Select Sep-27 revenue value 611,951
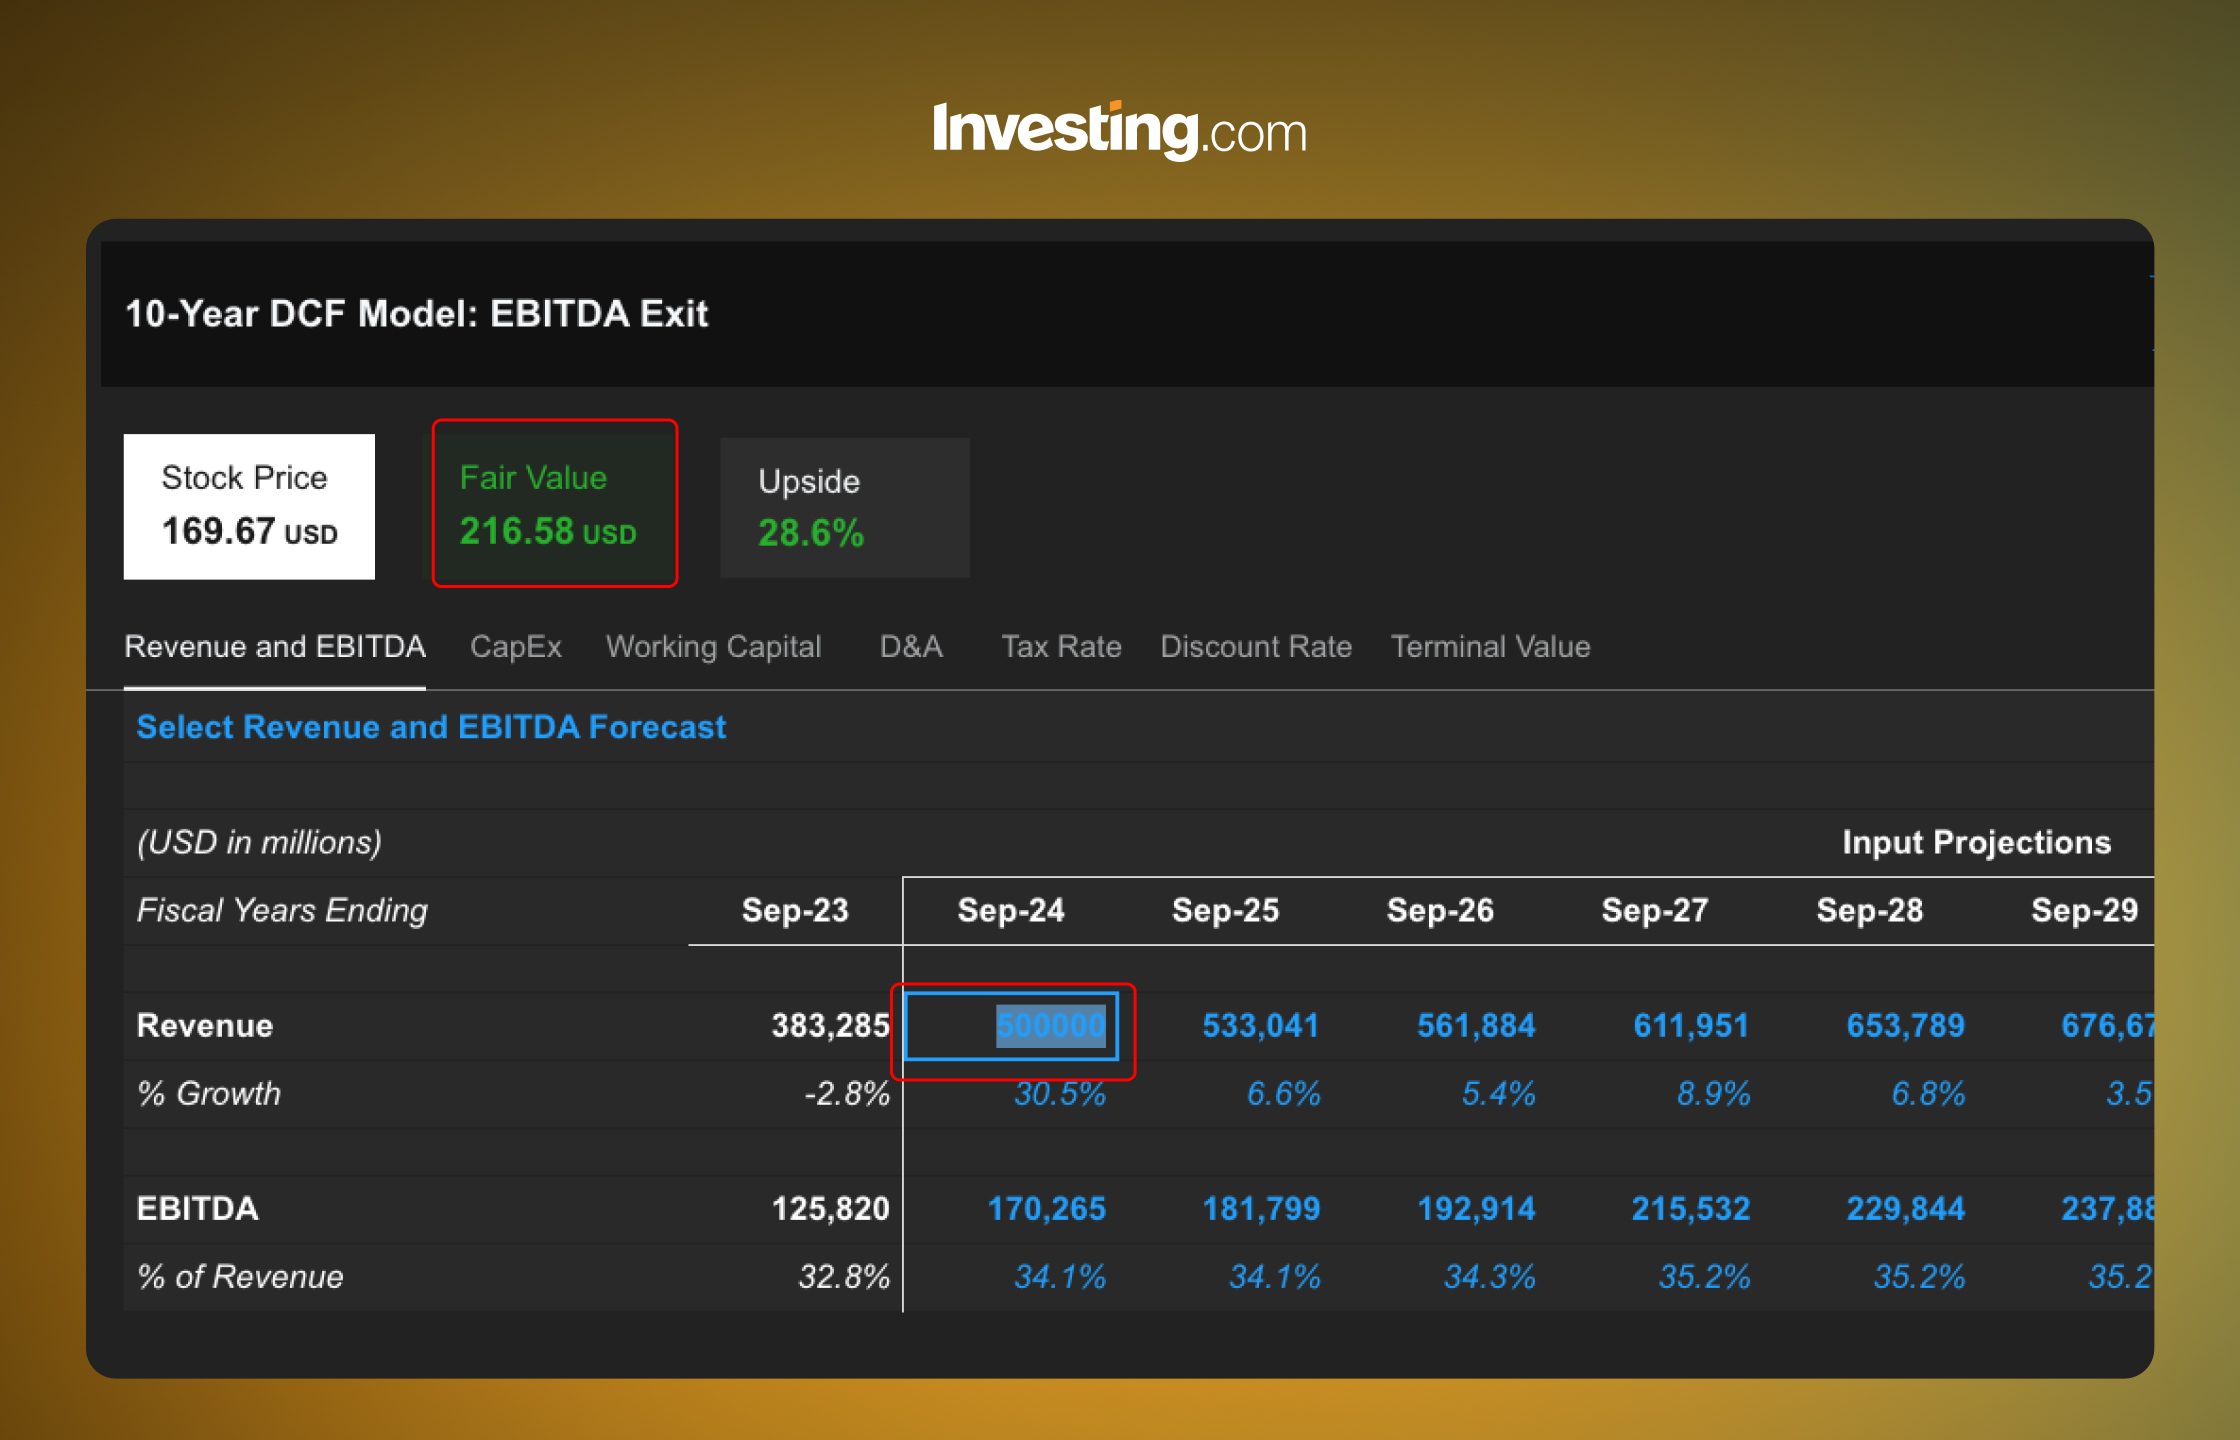Image resolution: width=2240 pixels, height=1440 pixels. tap(1690, 1025)
